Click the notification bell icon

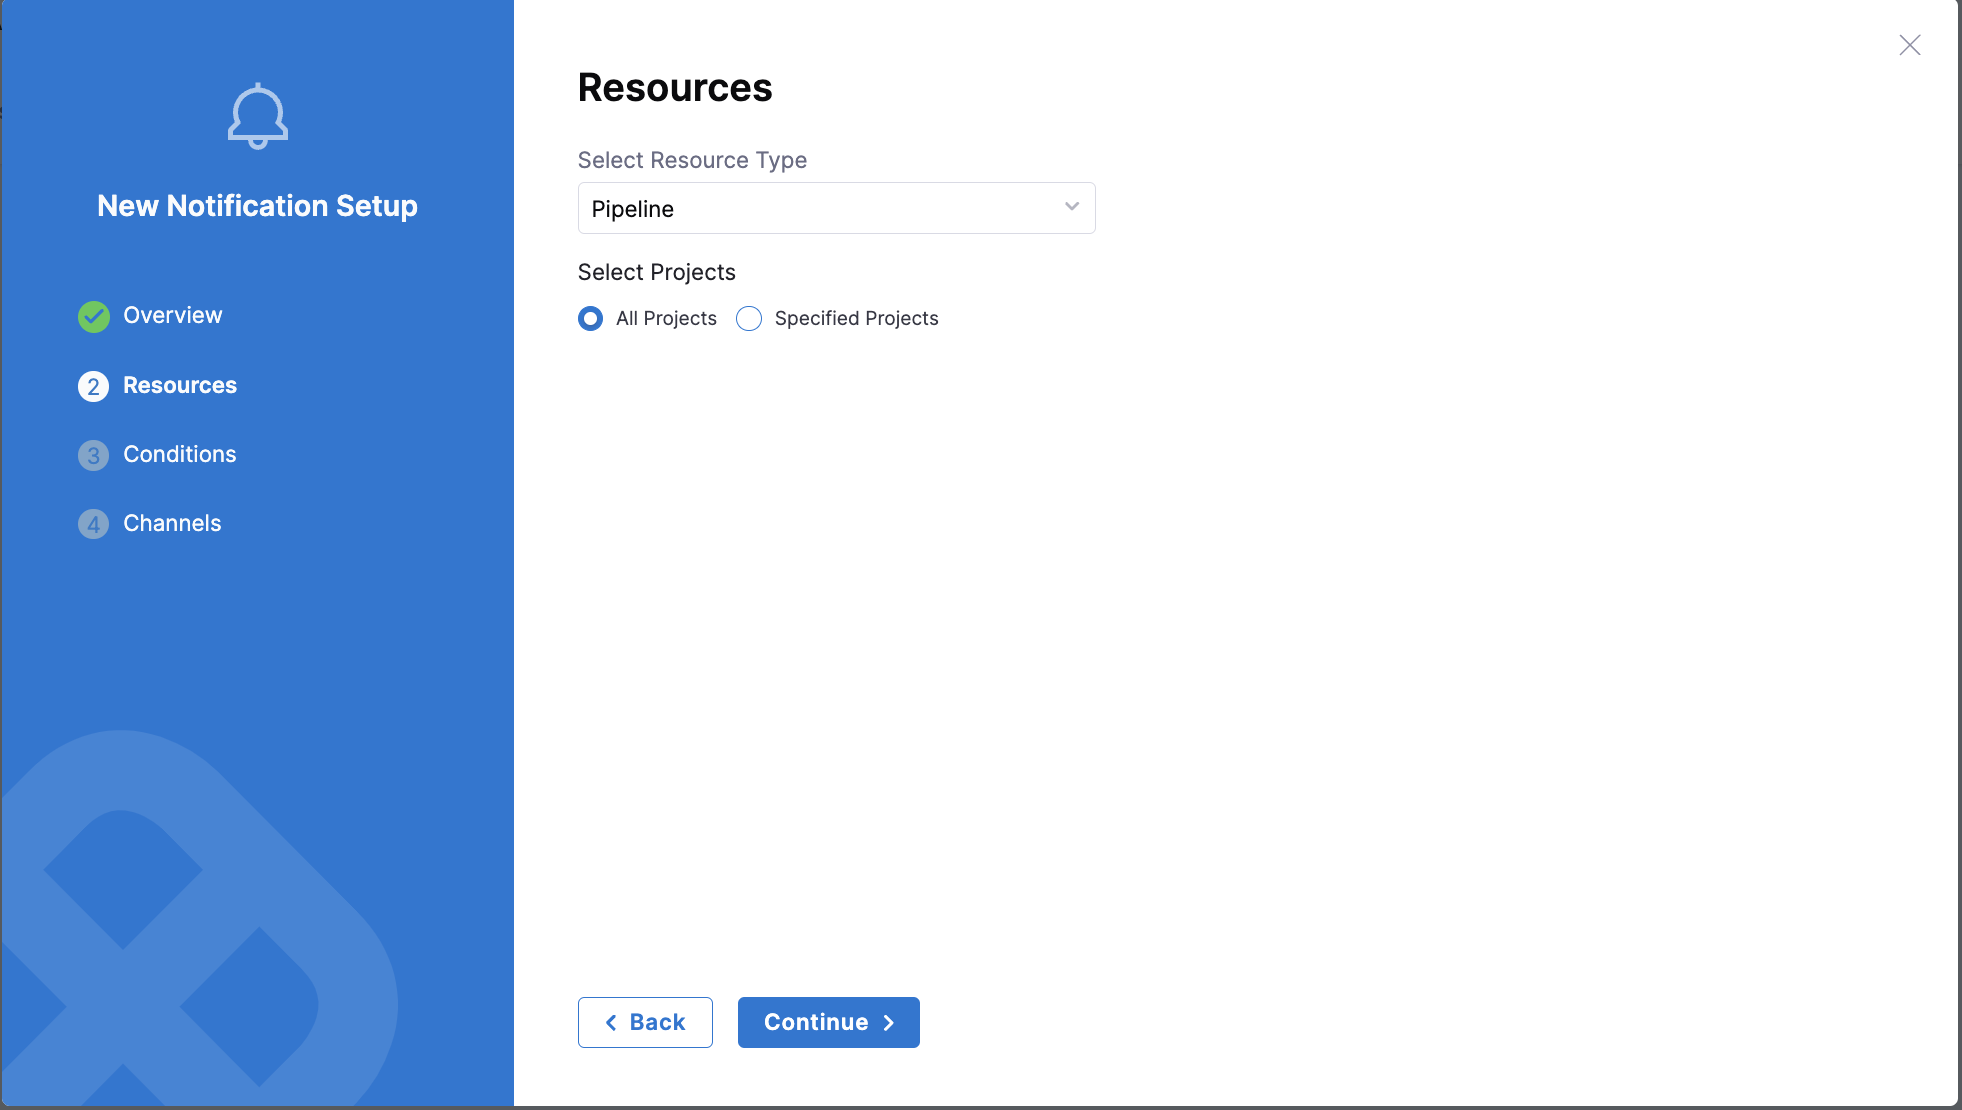[258, 116]
